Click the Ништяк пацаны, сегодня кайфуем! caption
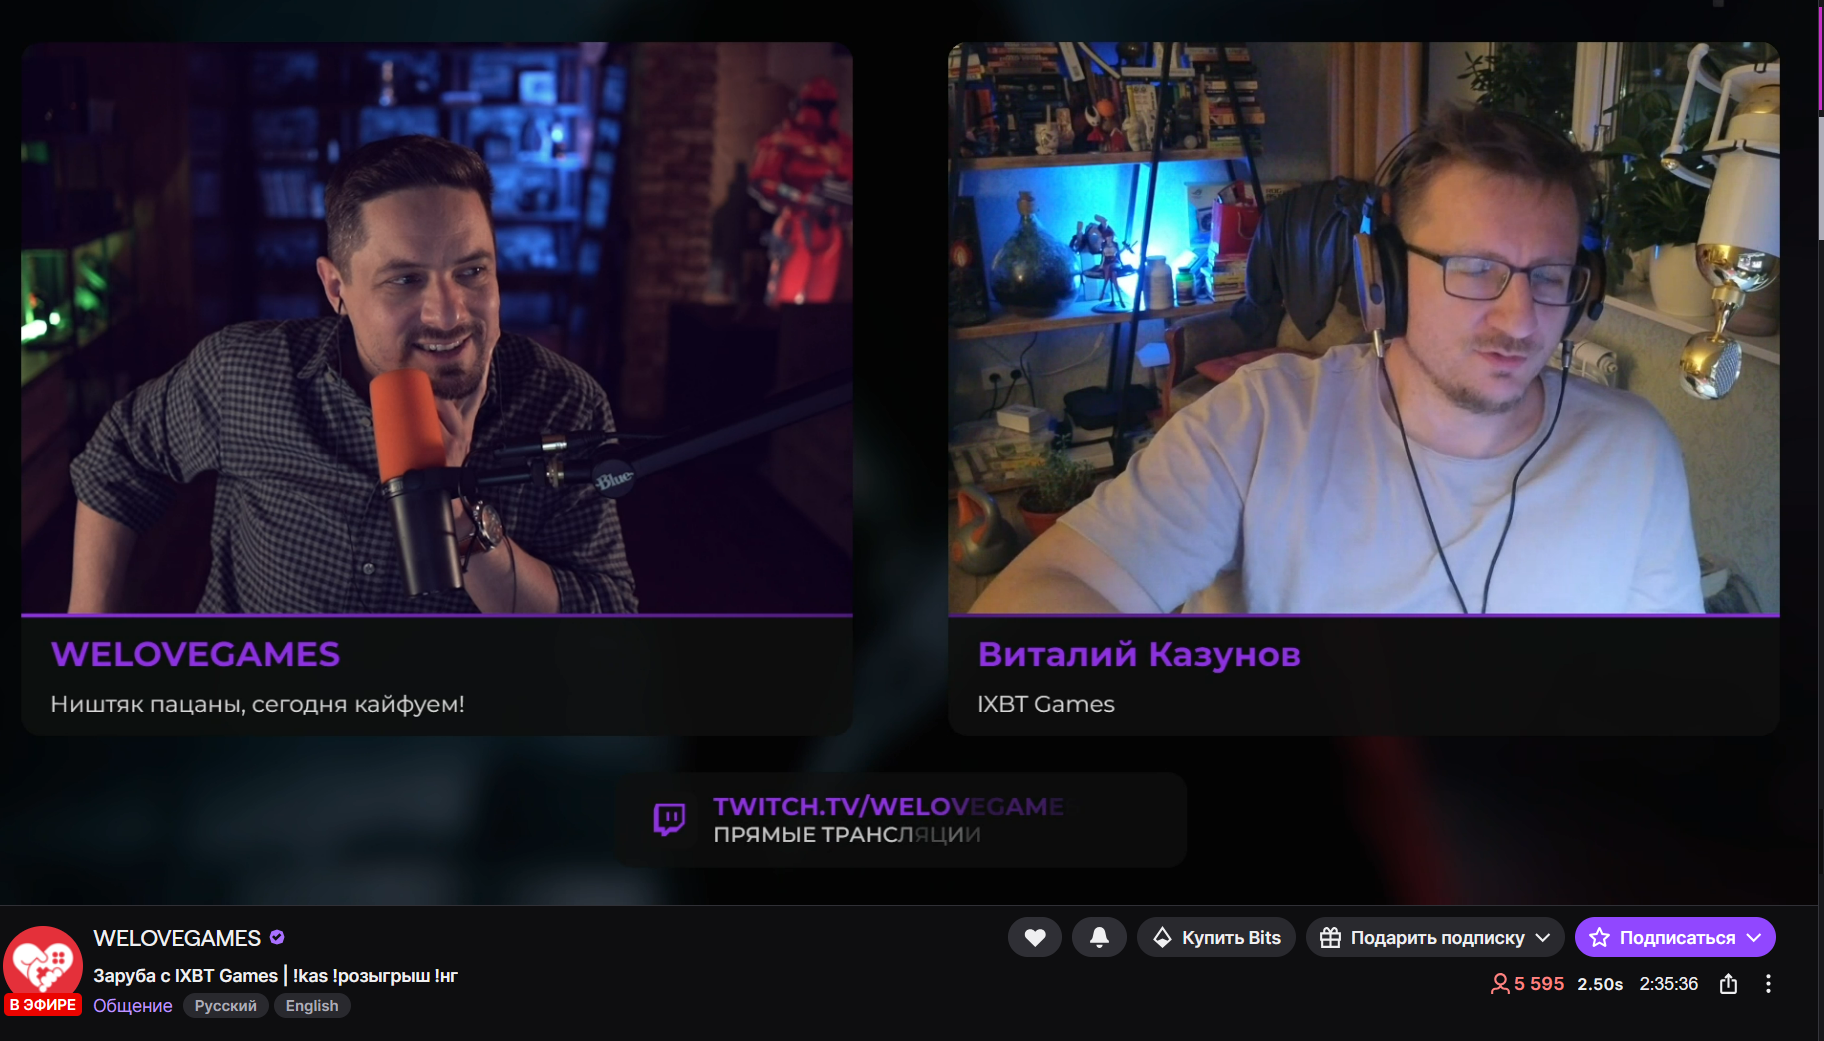The image size is (1824, 1041). (257, 704)
